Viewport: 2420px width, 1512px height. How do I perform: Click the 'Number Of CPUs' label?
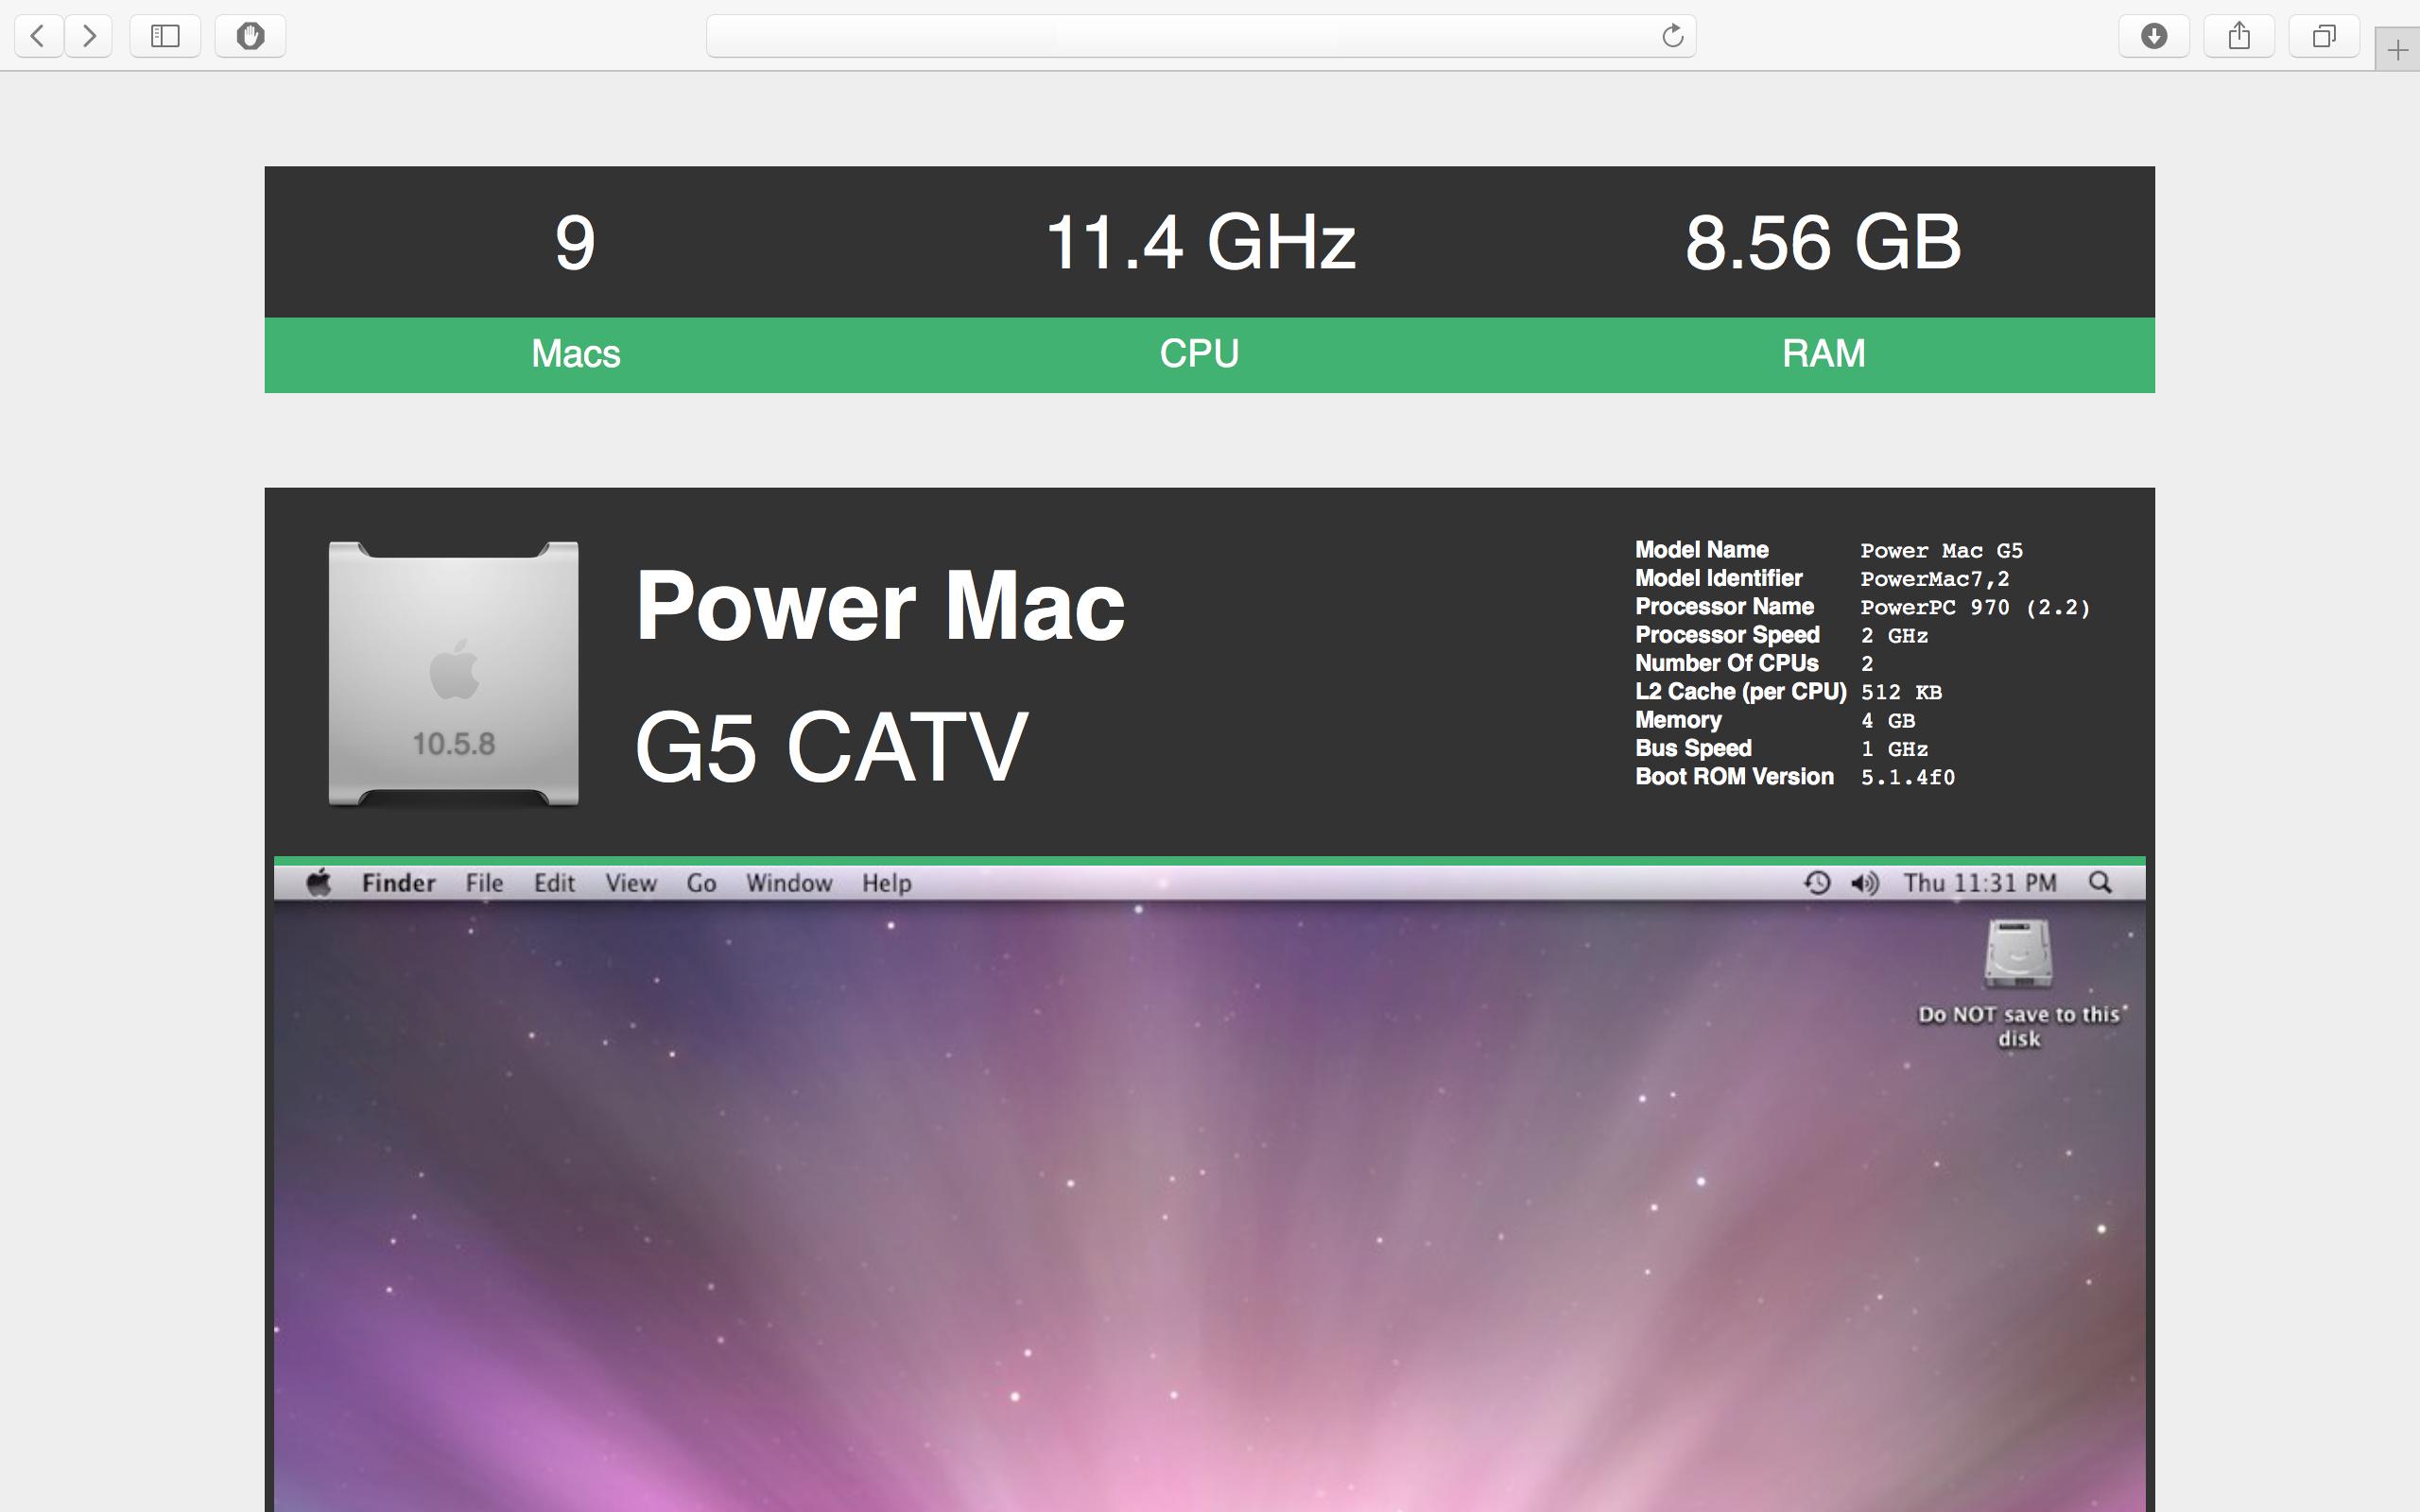click(x=1726, y=663)
